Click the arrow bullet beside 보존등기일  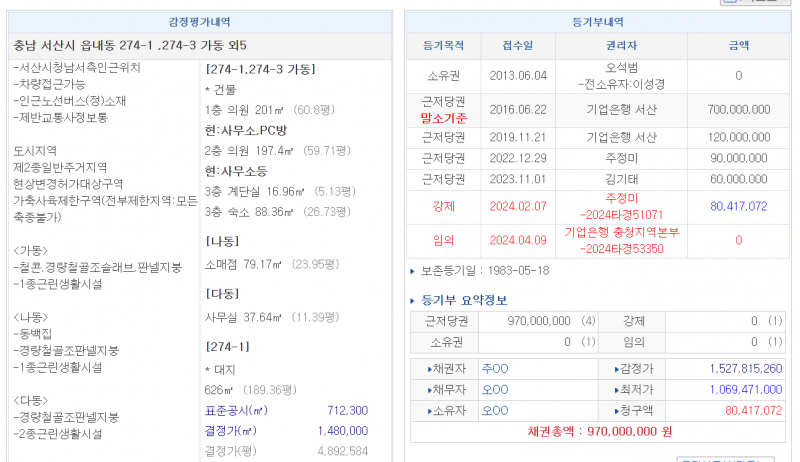click(415, 271)
